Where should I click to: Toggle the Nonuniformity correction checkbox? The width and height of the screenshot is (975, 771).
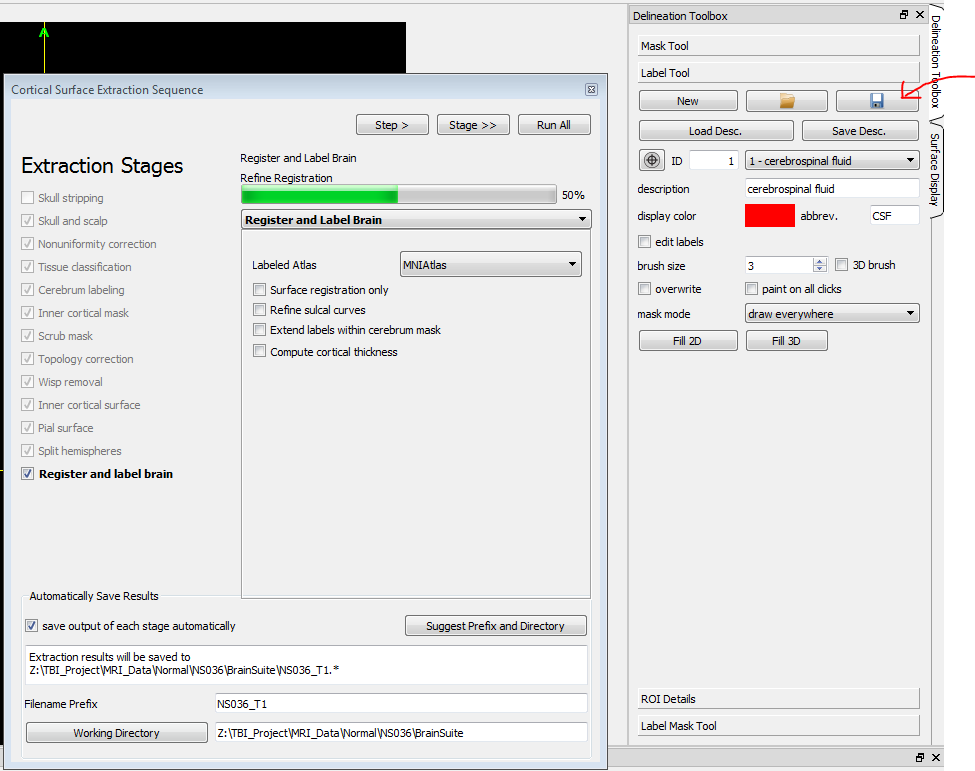pyautogui.click(x=27, y=244)
